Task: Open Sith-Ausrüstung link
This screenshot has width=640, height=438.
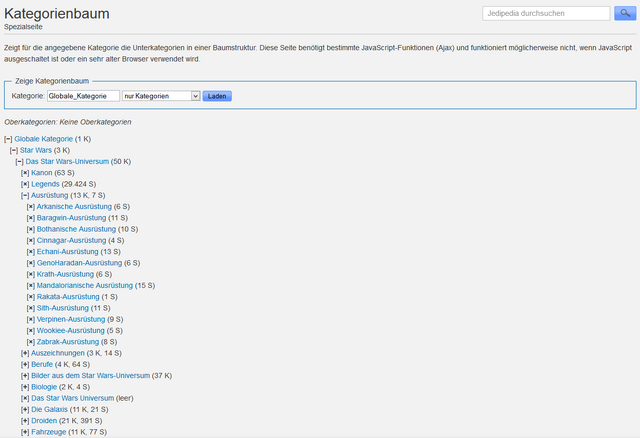Action: pos(63,308)
